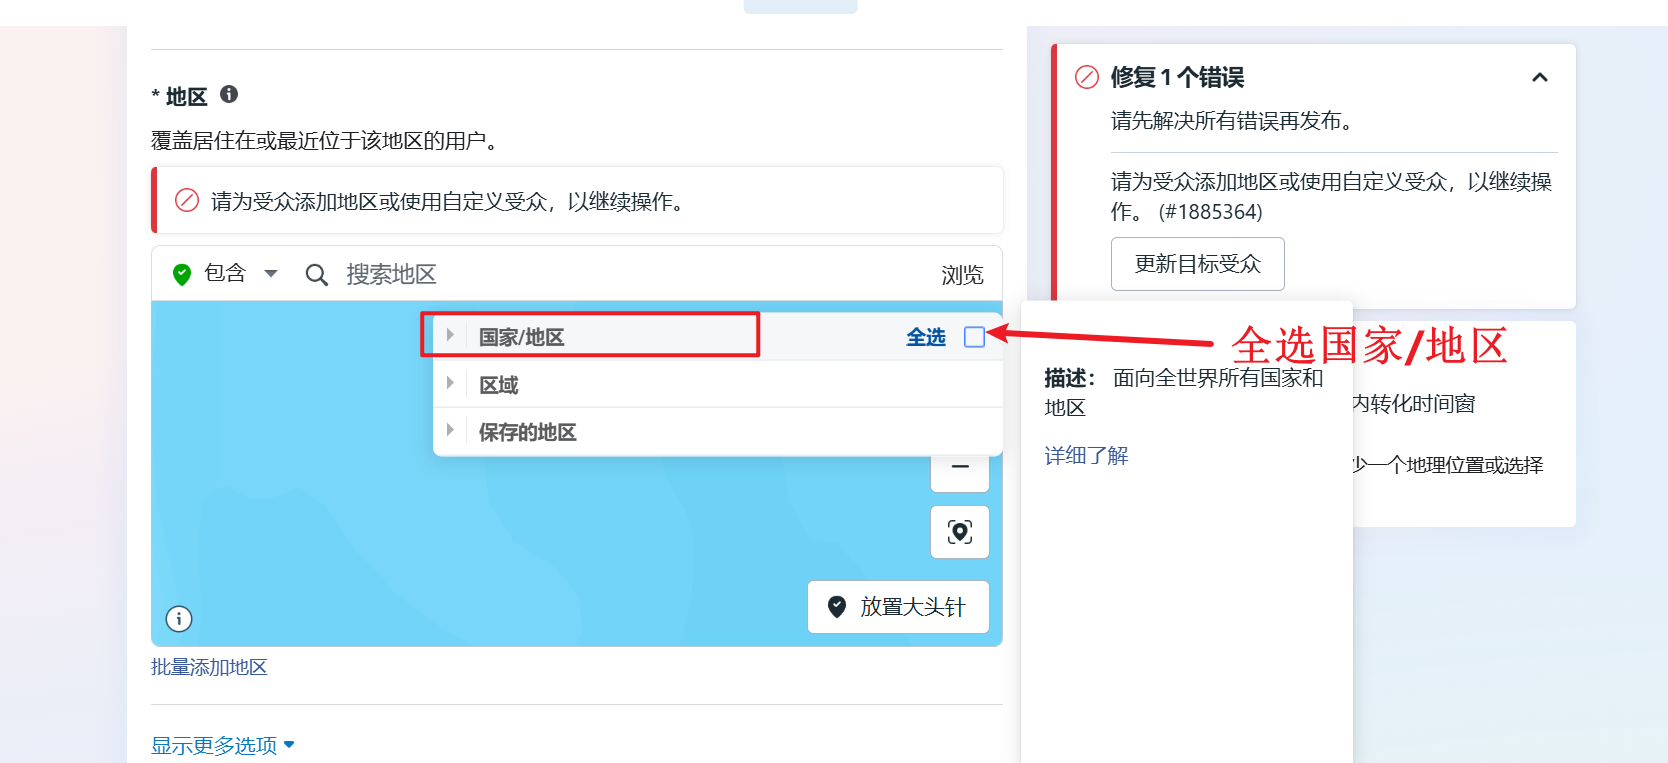This screenshot has height=763, width=1668.
Task: Click the magnifier icon in location search
Action: pos(316,275)
